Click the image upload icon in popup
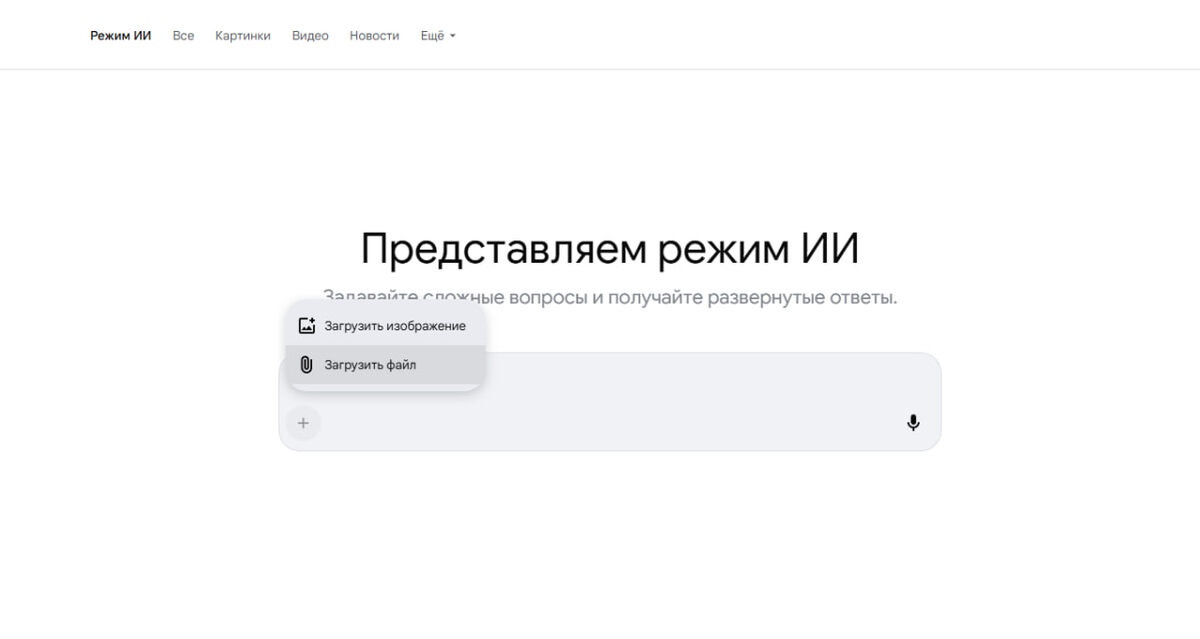This screenshot has width=1200, height=639. pos(307,326)
